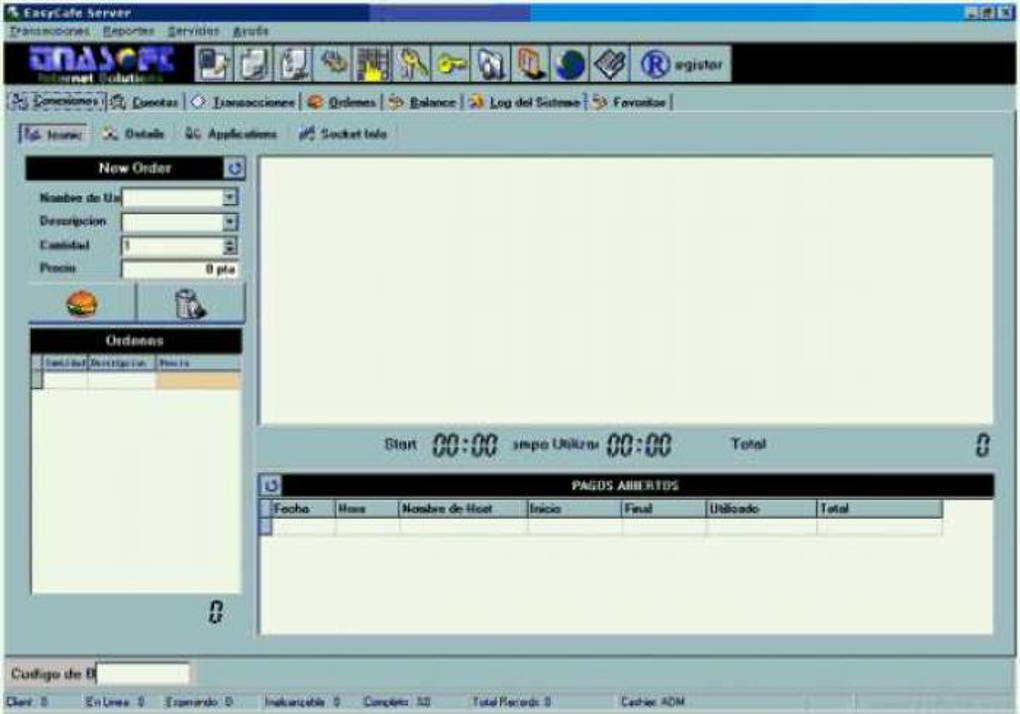Image resolution: width=1020 pixels, height=714 pixels.
Task: Open the Cuentas tab
Action: pyautogui.click(x=146, y=102)
